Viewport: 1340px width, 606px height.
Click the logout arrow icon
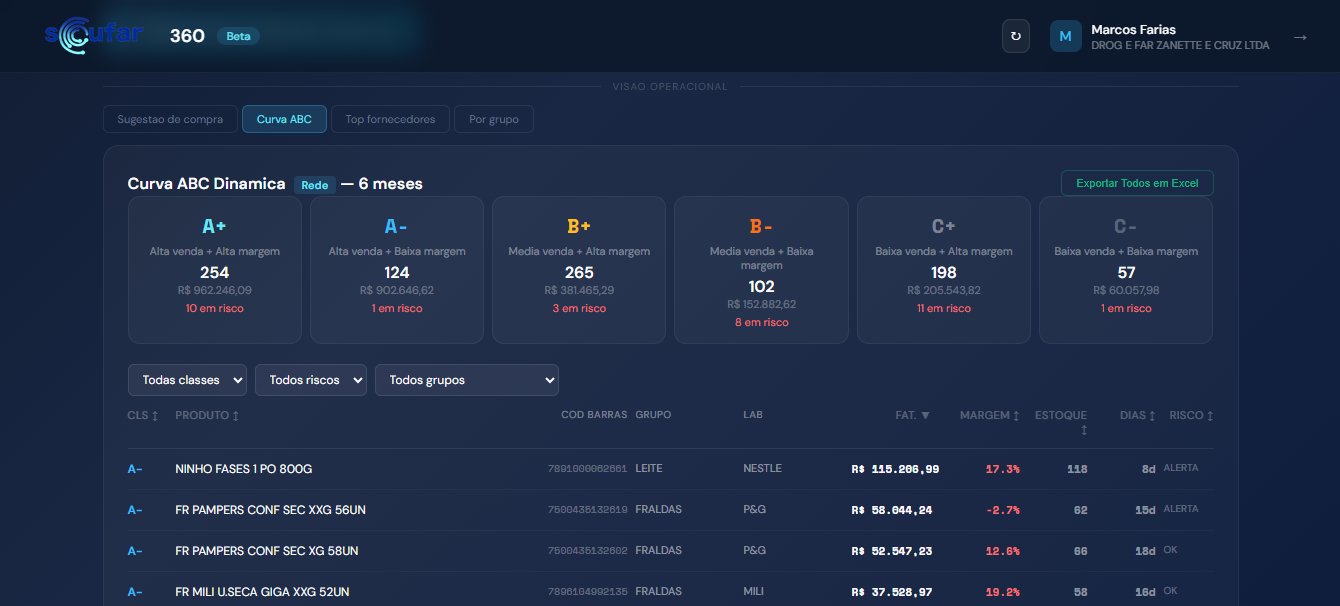click(1300, 37)
